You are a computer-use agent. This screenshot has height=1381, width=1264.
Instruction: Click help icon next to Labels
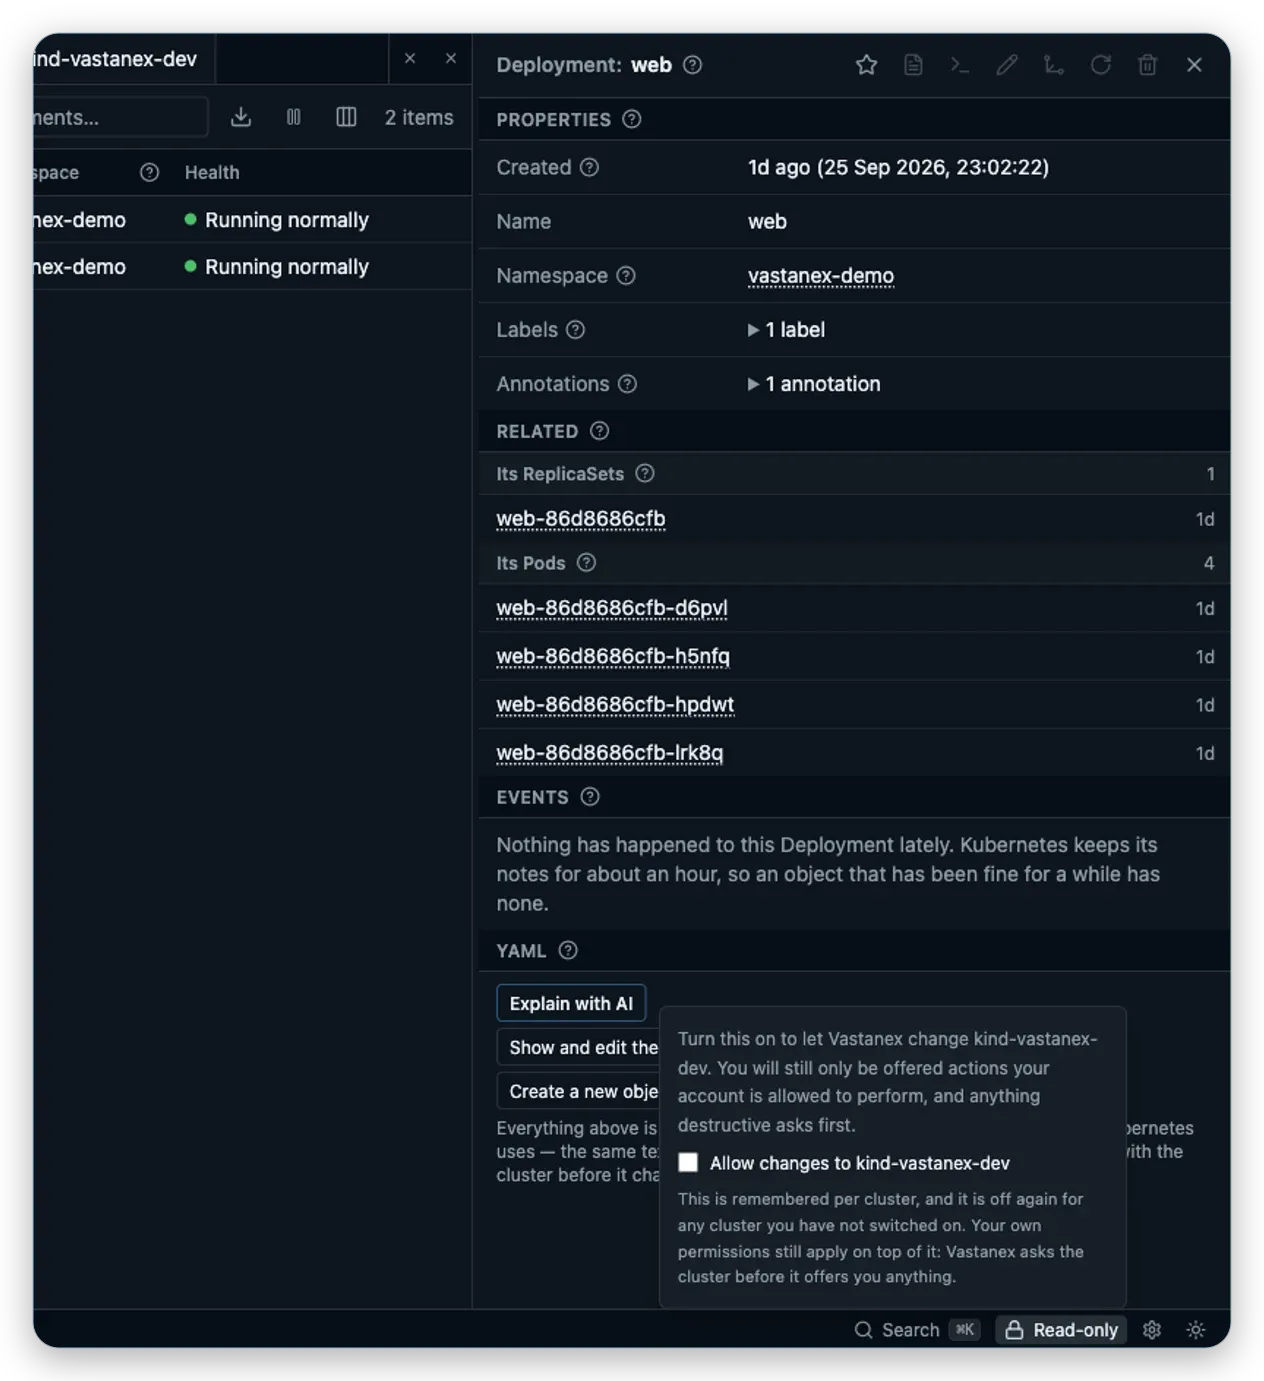[x=576, y=329]
